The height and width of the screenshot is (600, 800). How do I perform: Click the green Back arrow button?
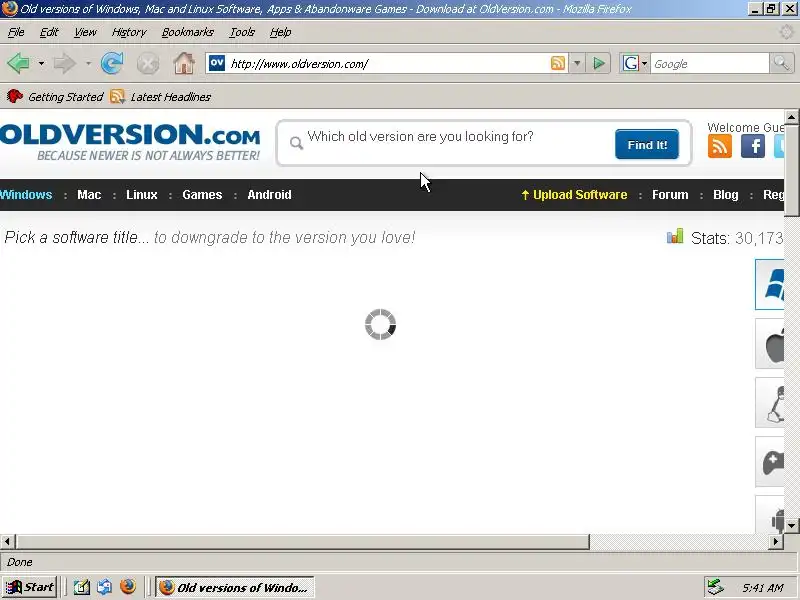(x=18, y=64)
